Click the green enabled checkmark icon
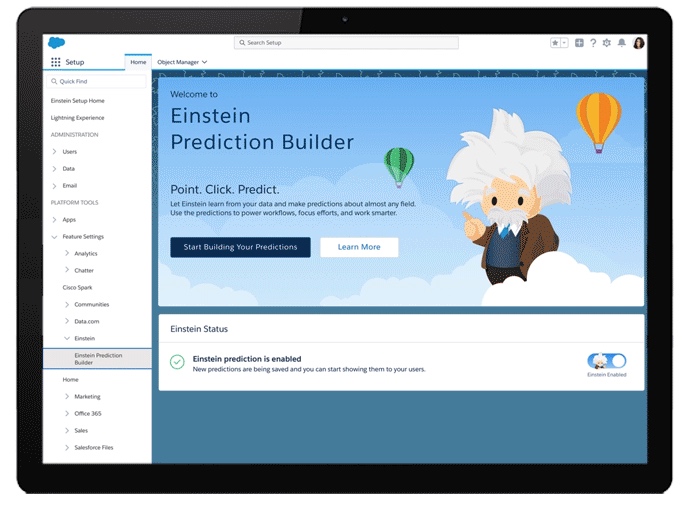 [177, 362]
